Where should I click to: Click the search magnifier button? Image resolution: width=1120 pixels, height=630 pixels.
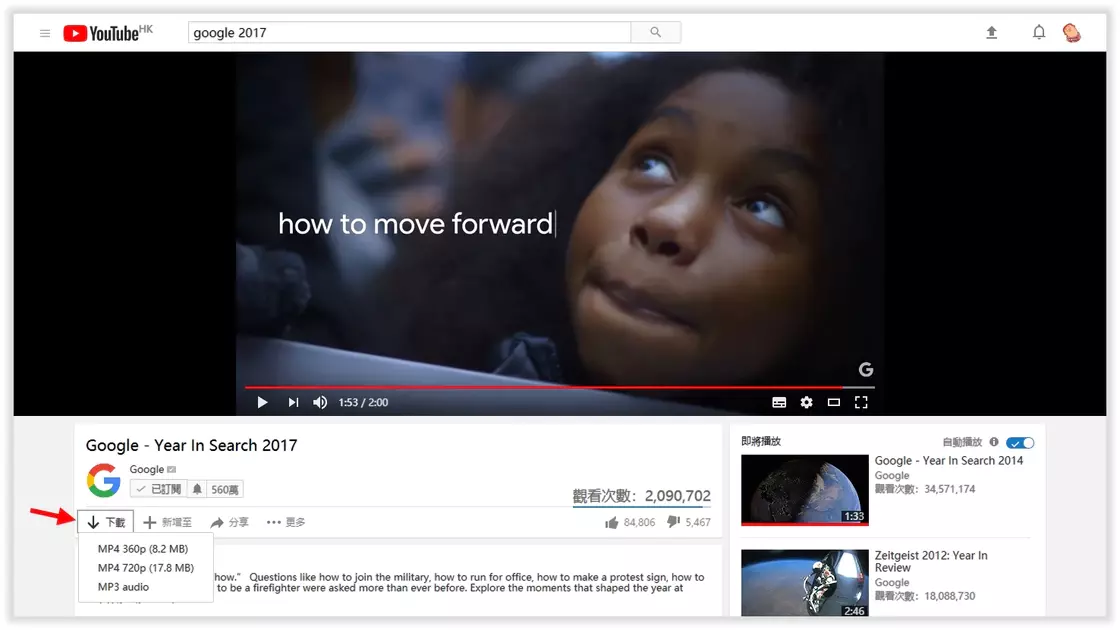[x=655, y=32]
